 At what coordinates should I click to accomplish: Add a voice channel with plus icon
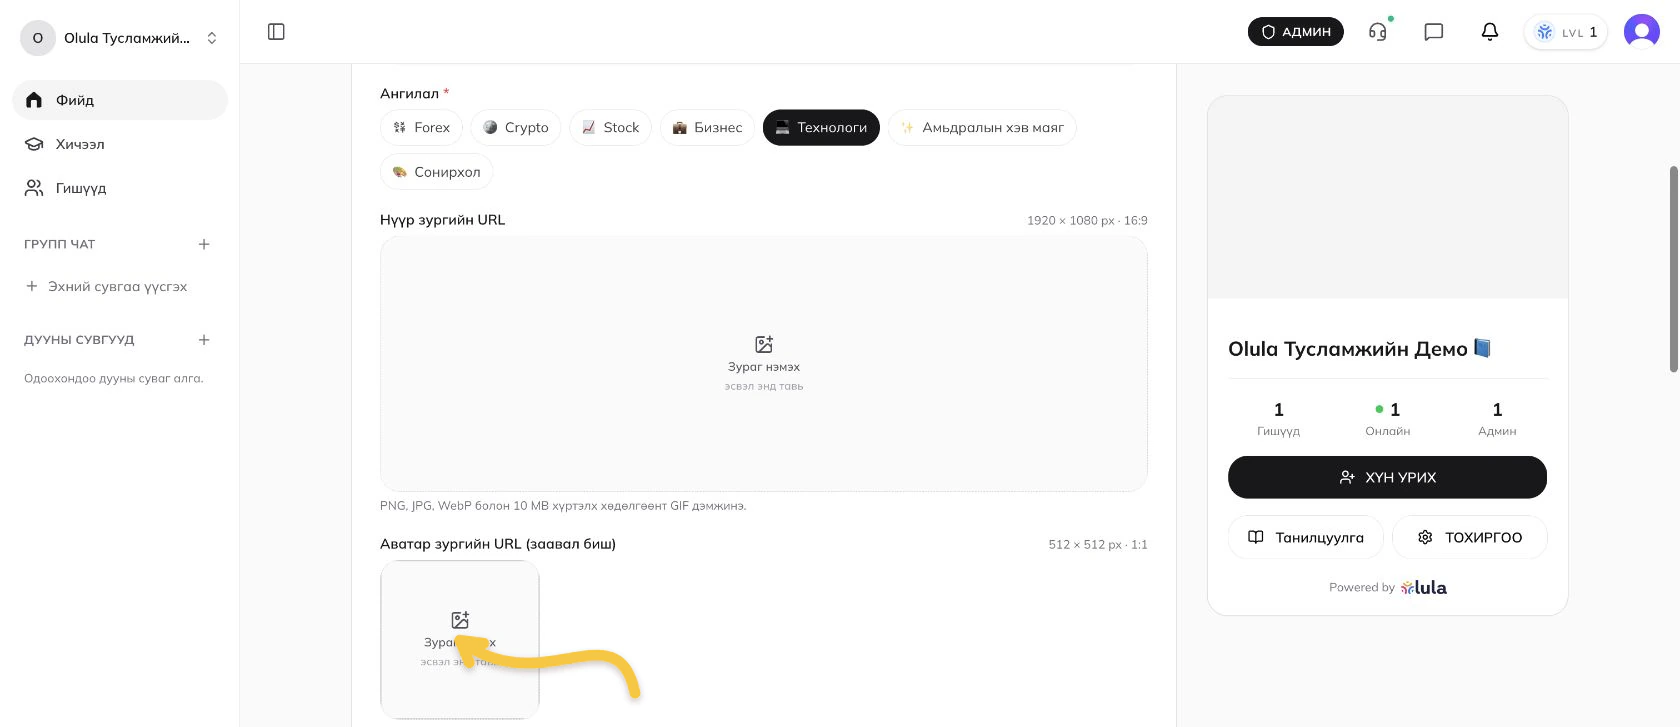click(x=204, y=340)
